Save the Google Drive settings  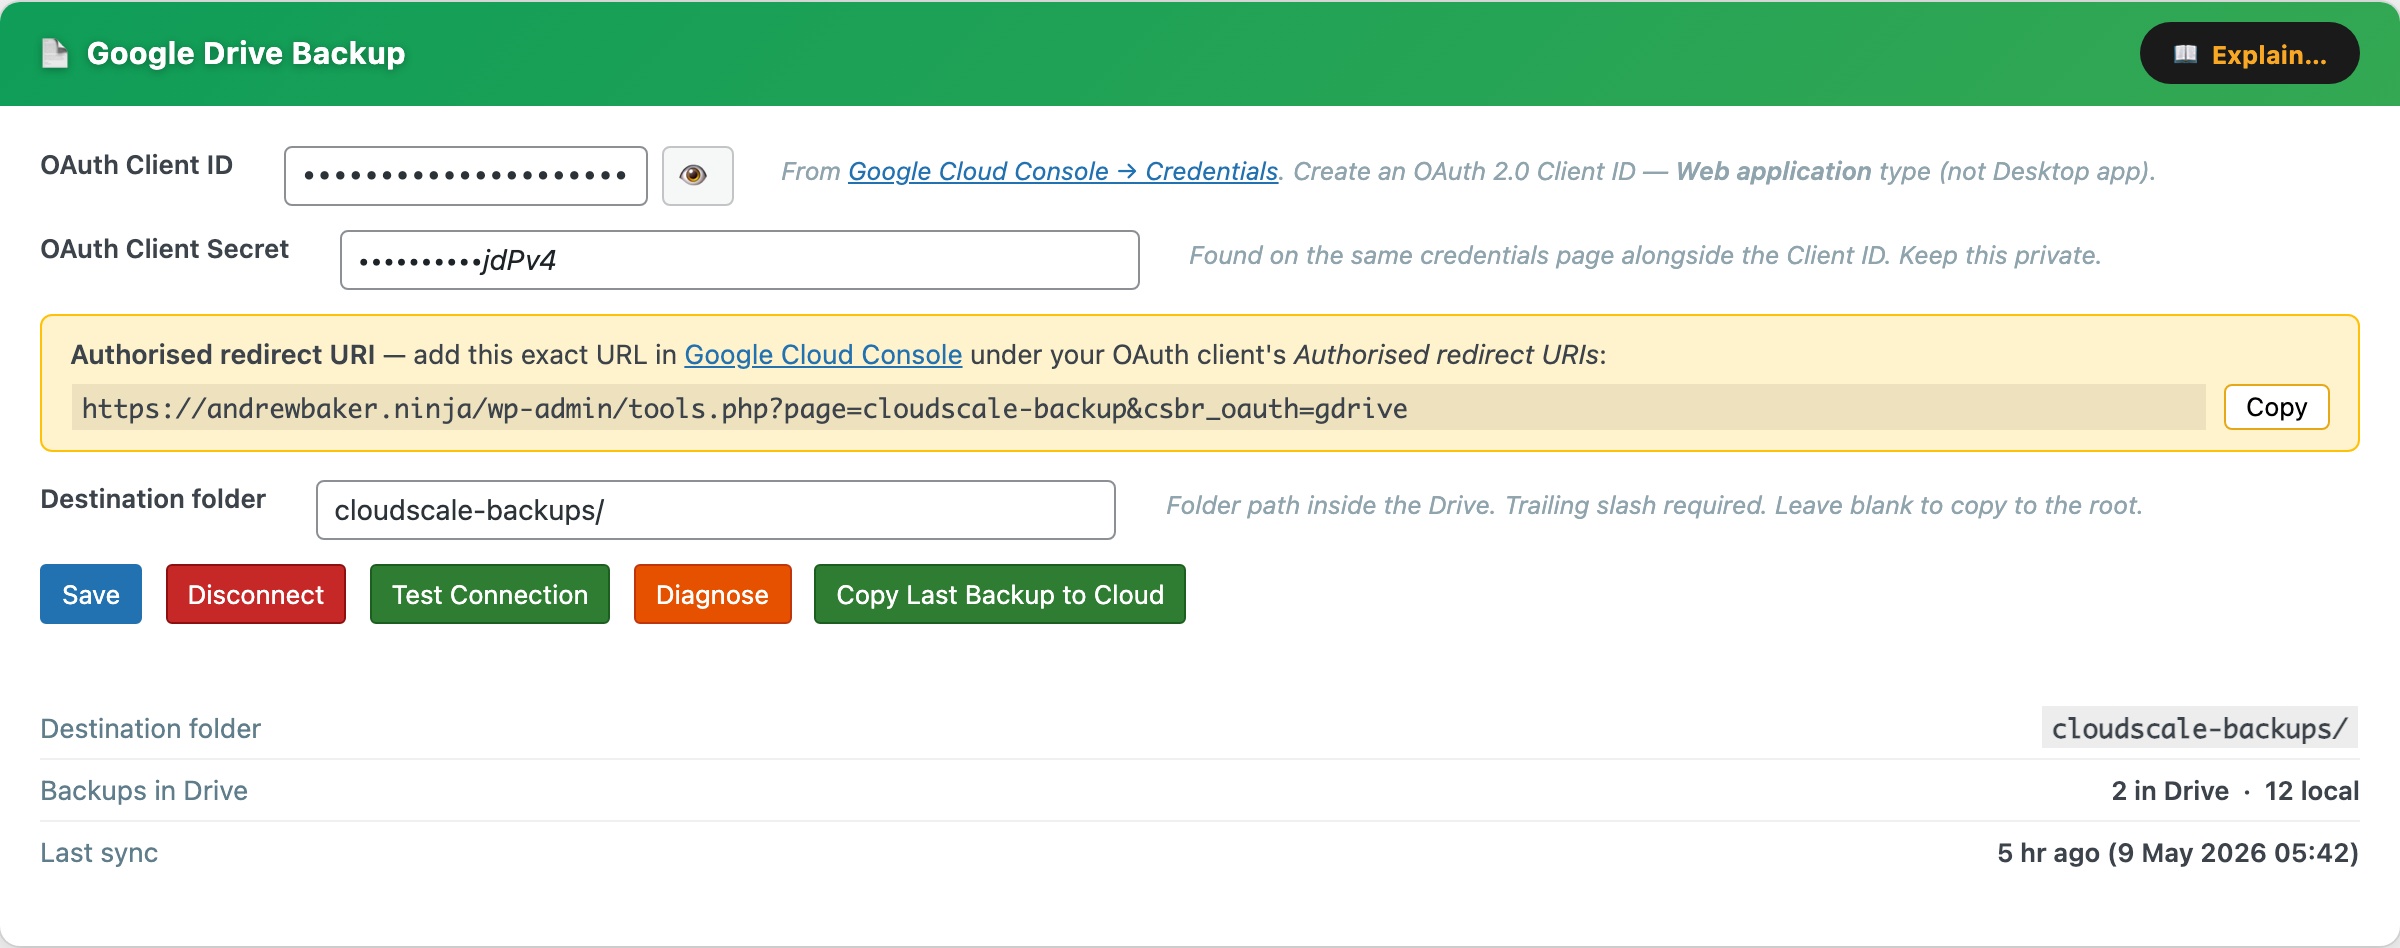[x=91, y=594]
